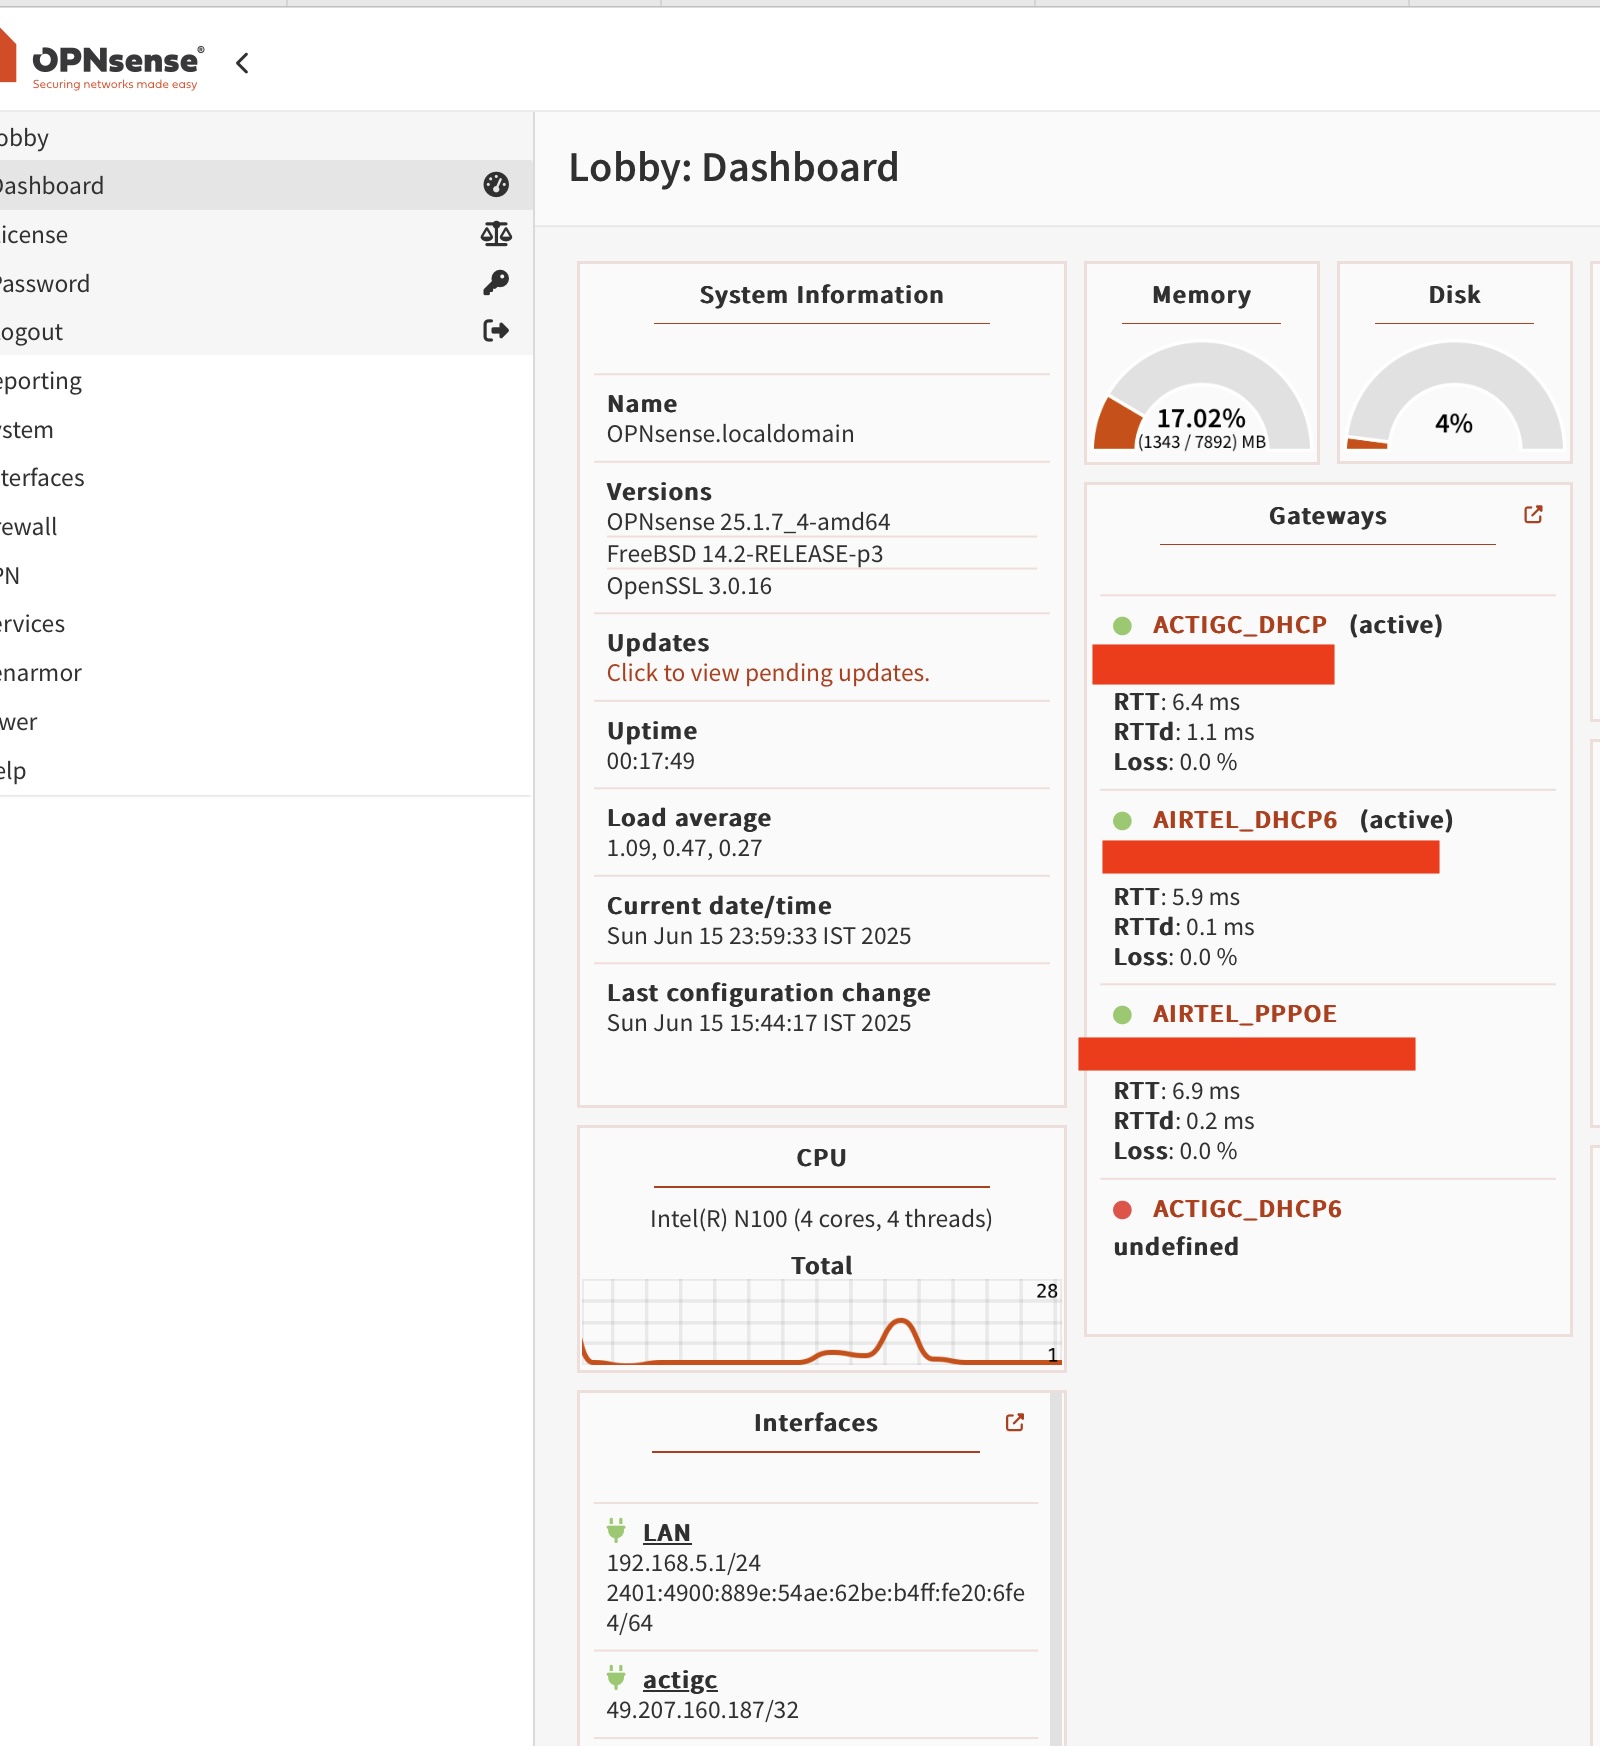This screenshot has height=1746, width=1600.
Task: Click the FreeBSD 14.2-RELEASE-p3 version text
Action: pos(745,554)
